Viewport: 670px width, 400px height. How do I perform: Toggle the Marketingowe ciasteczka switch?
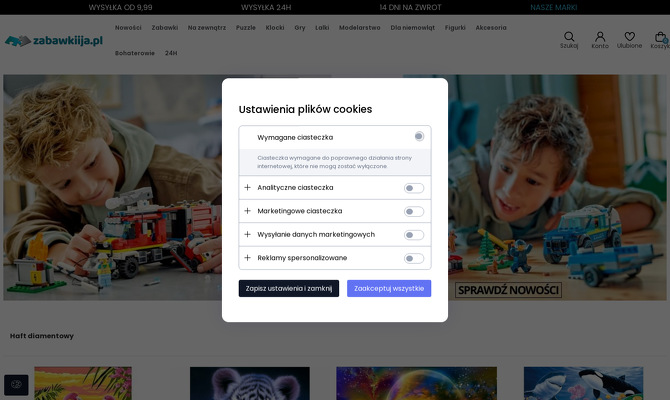click(414, 212)
